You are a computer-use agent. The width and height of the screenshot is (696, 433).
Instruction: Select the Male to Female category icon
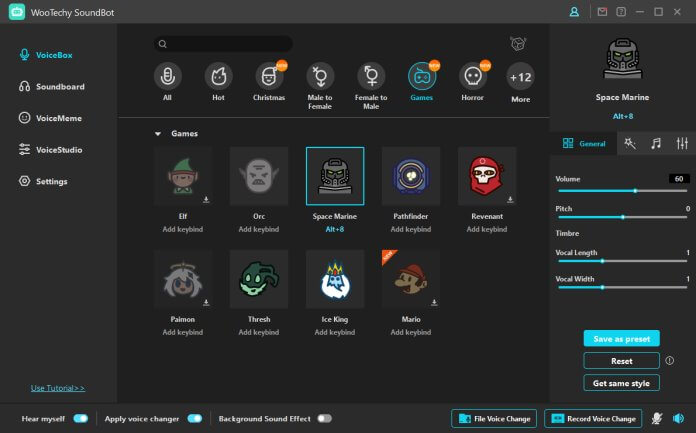[320, 76]
